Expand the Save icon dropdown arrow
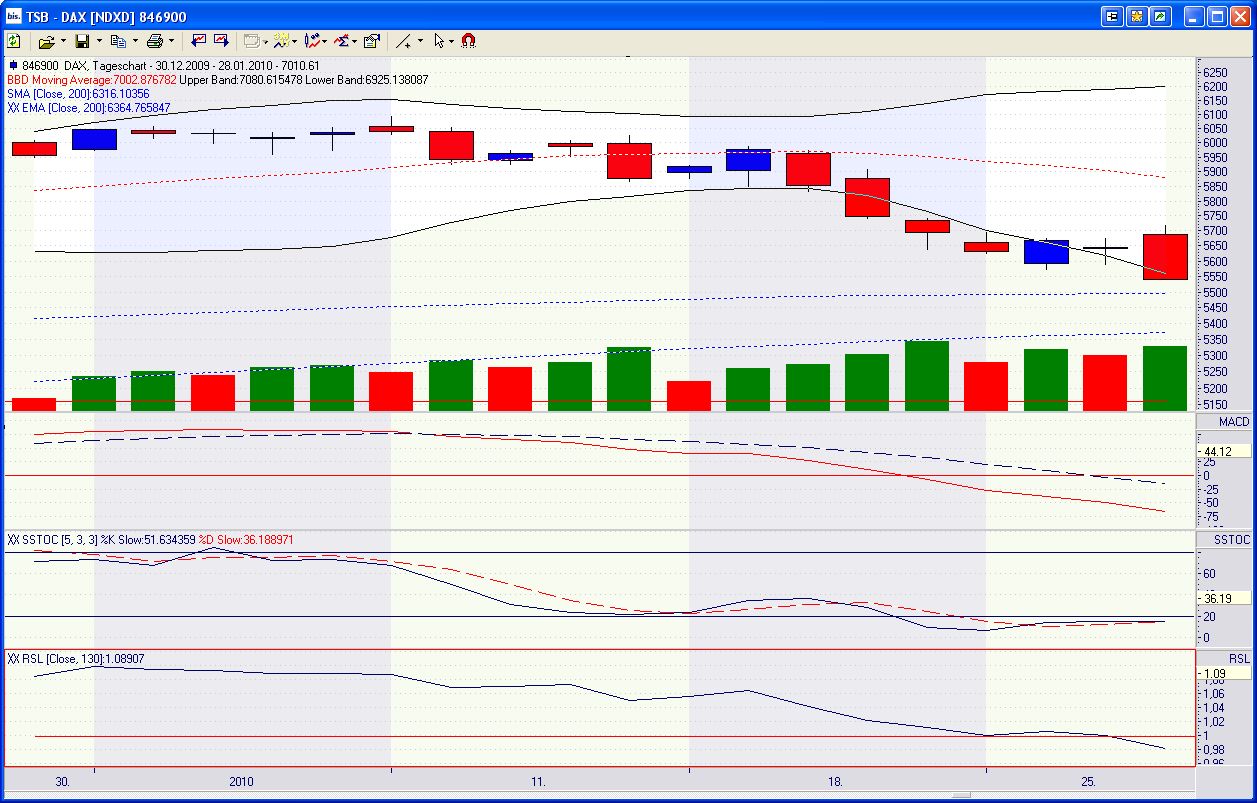The height and width of the screenshot is (803, 1257). pyautogui.click(x=97, y=40)
